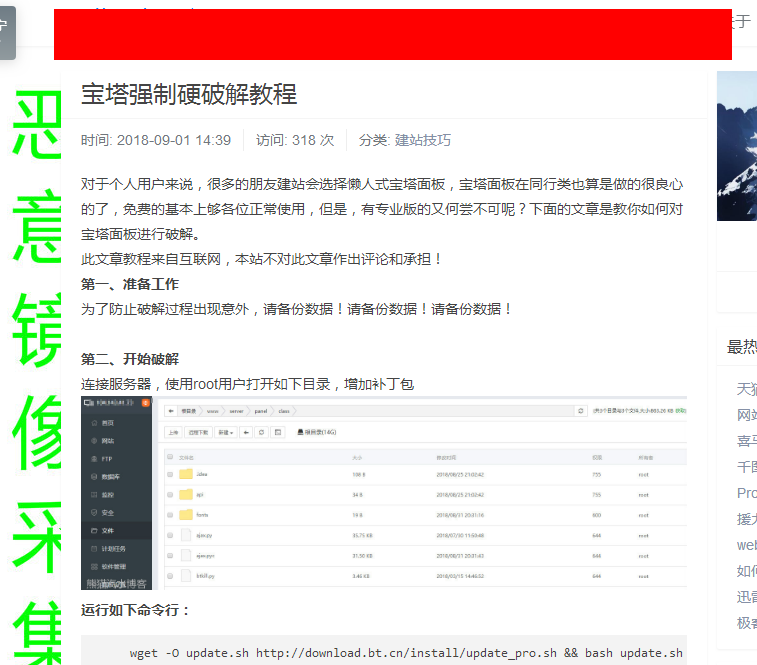The image size is (757, 665).
Task: Click the 远程下载 button
Action: [x=198, y=432]
